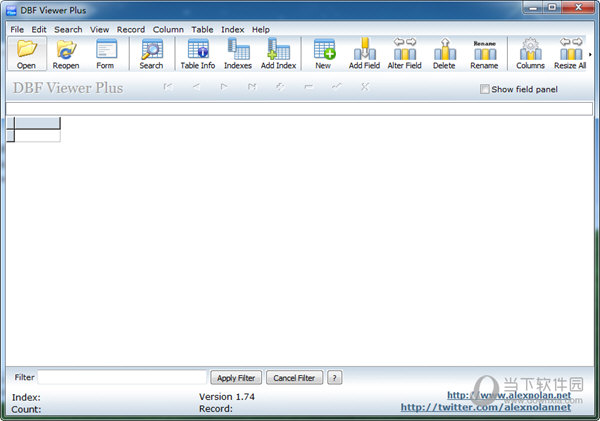Post edit with navigator checkmark button

336,87
